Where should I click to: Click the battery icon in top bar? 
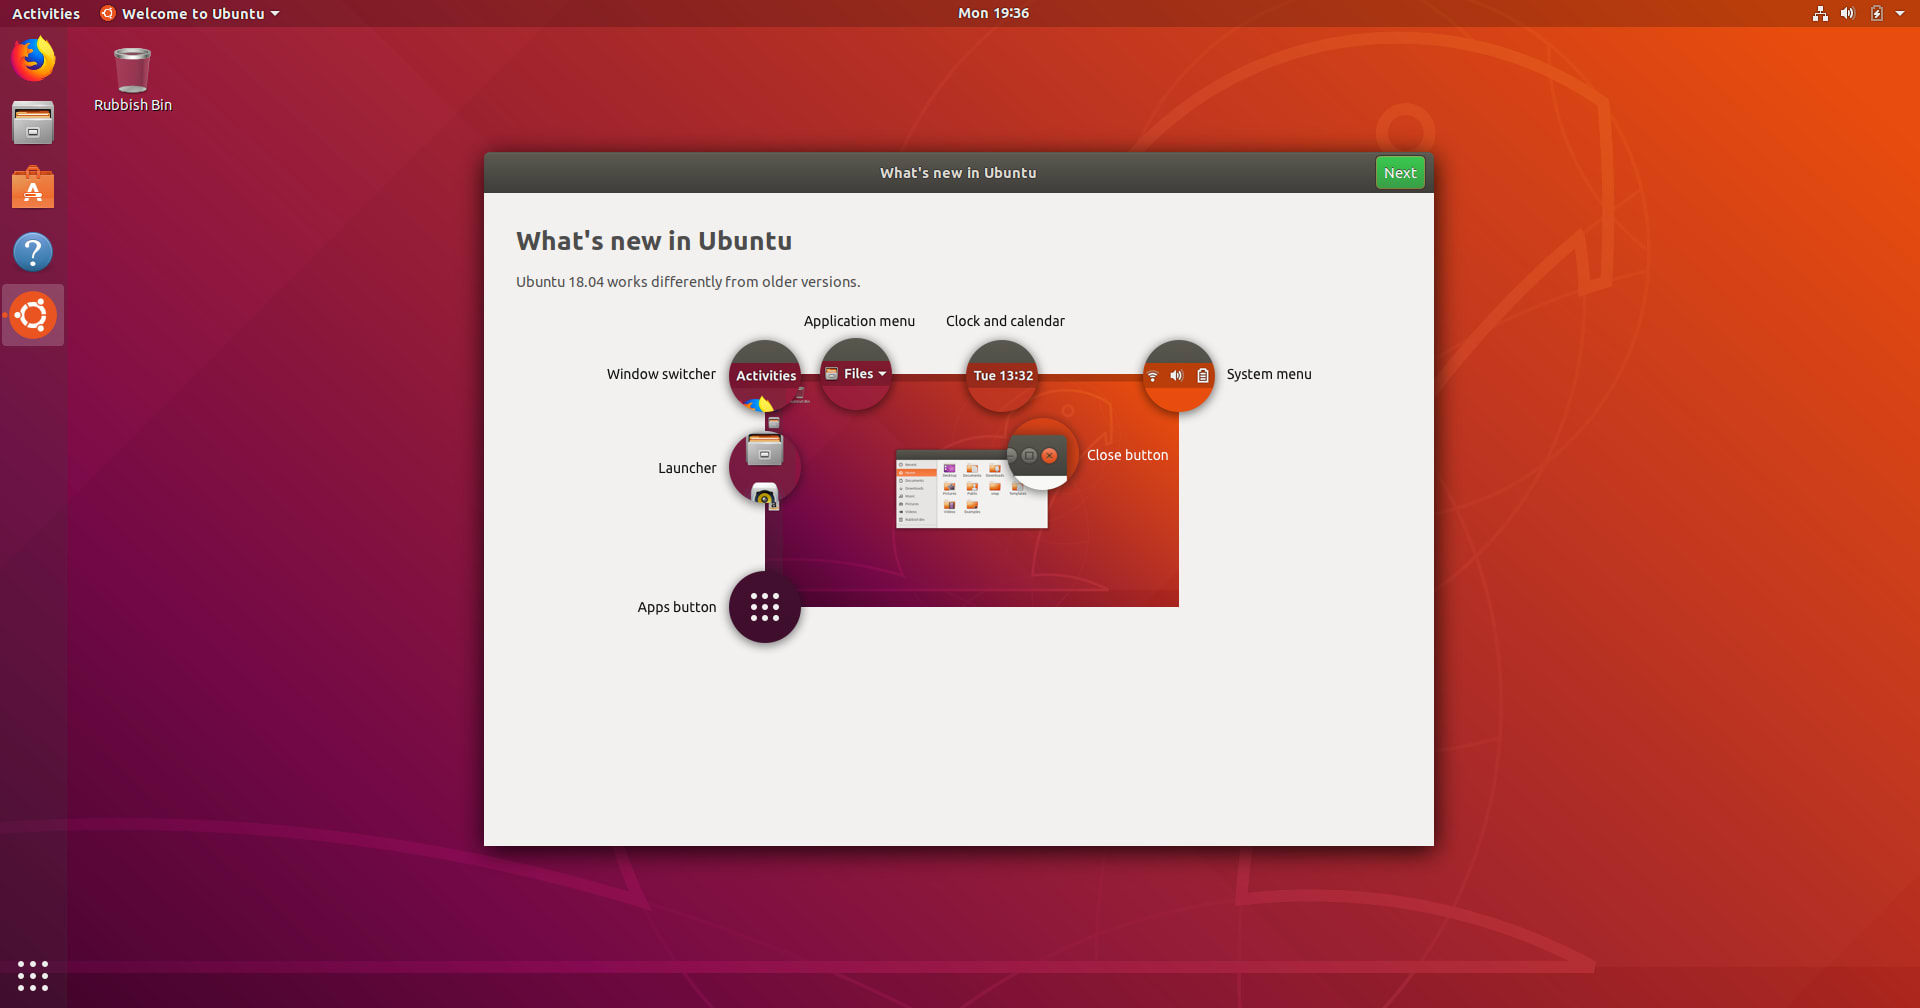(x=1876, y=13)
